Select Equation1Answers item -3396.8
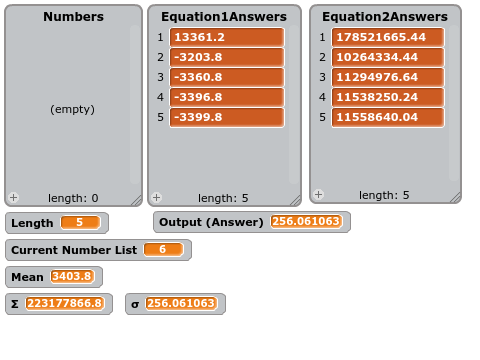The height and width of the screenshot is (360, 480). (x=227, y=97)
